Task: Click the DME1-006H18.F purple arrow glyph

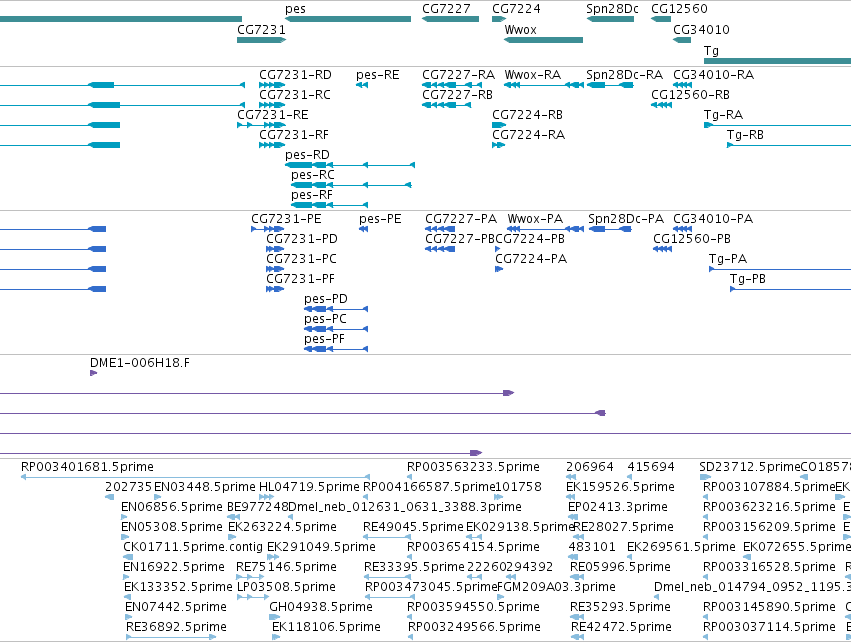Action: click(x=93, y=373)
